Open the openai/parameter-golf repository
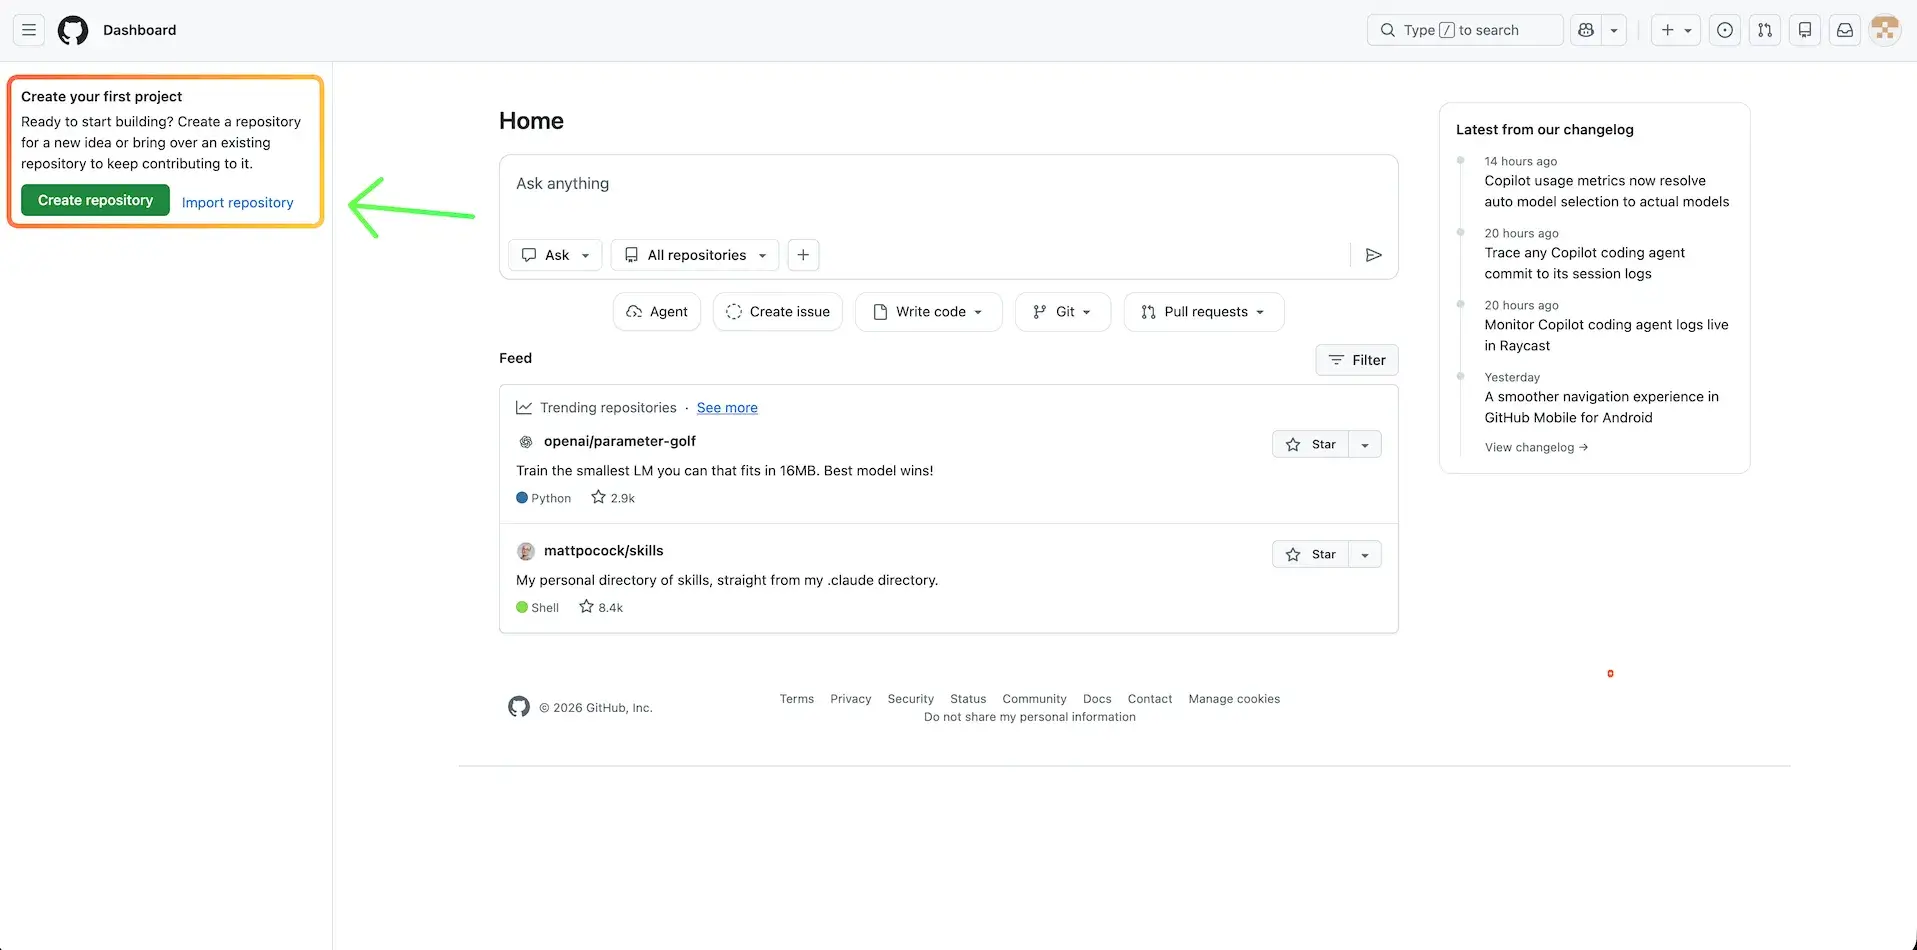The image size is (1917, 950). pos(620,441)
